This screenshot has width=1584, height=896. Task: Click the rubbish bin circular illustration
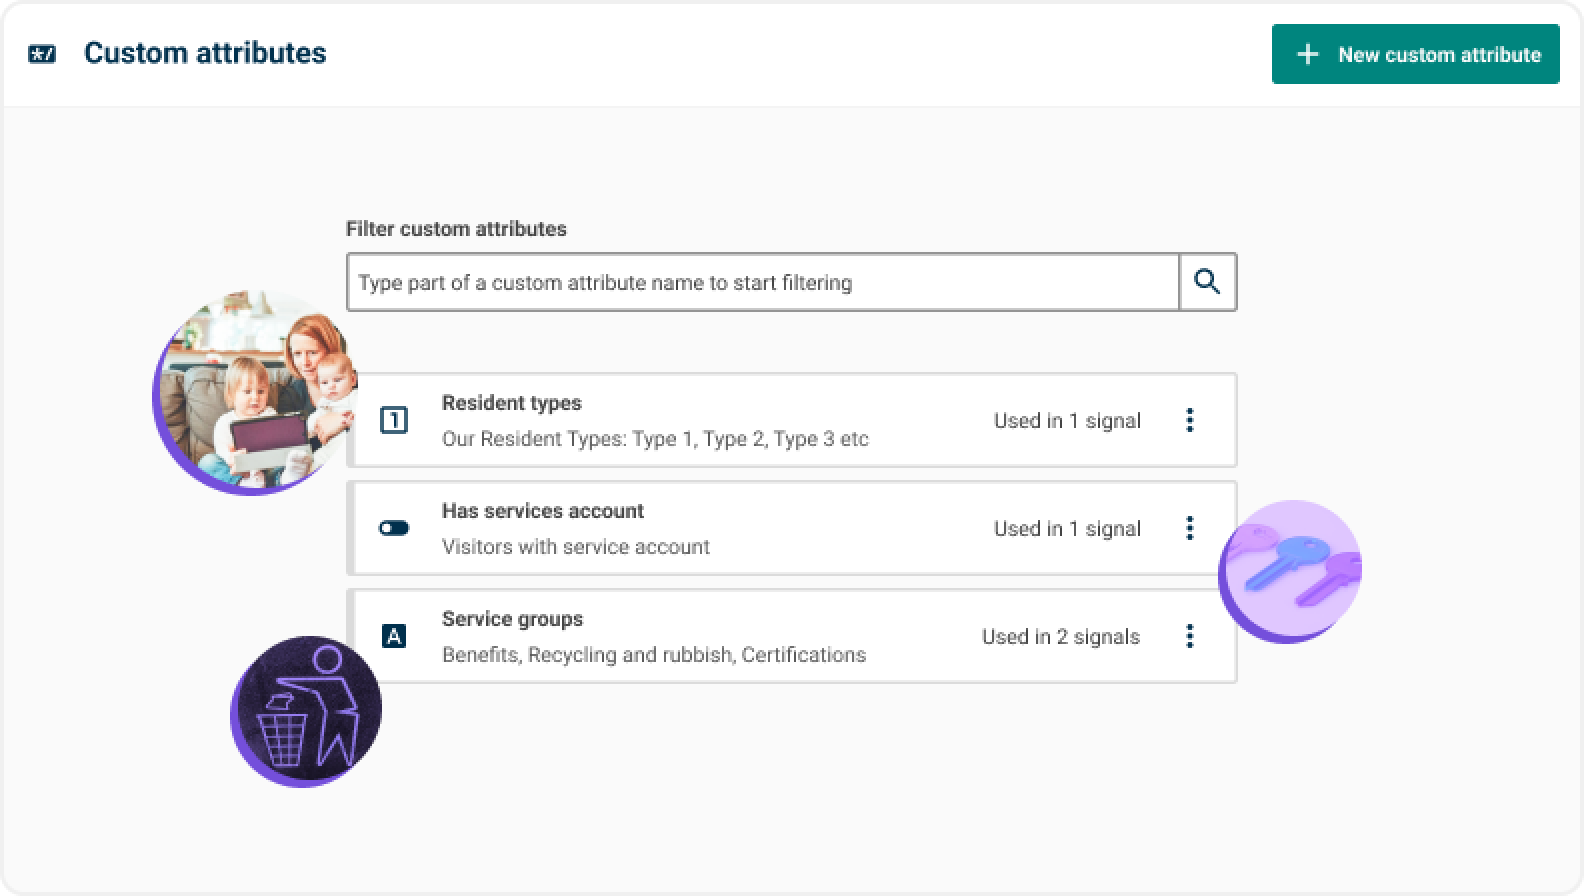click(x=306, y=711)
